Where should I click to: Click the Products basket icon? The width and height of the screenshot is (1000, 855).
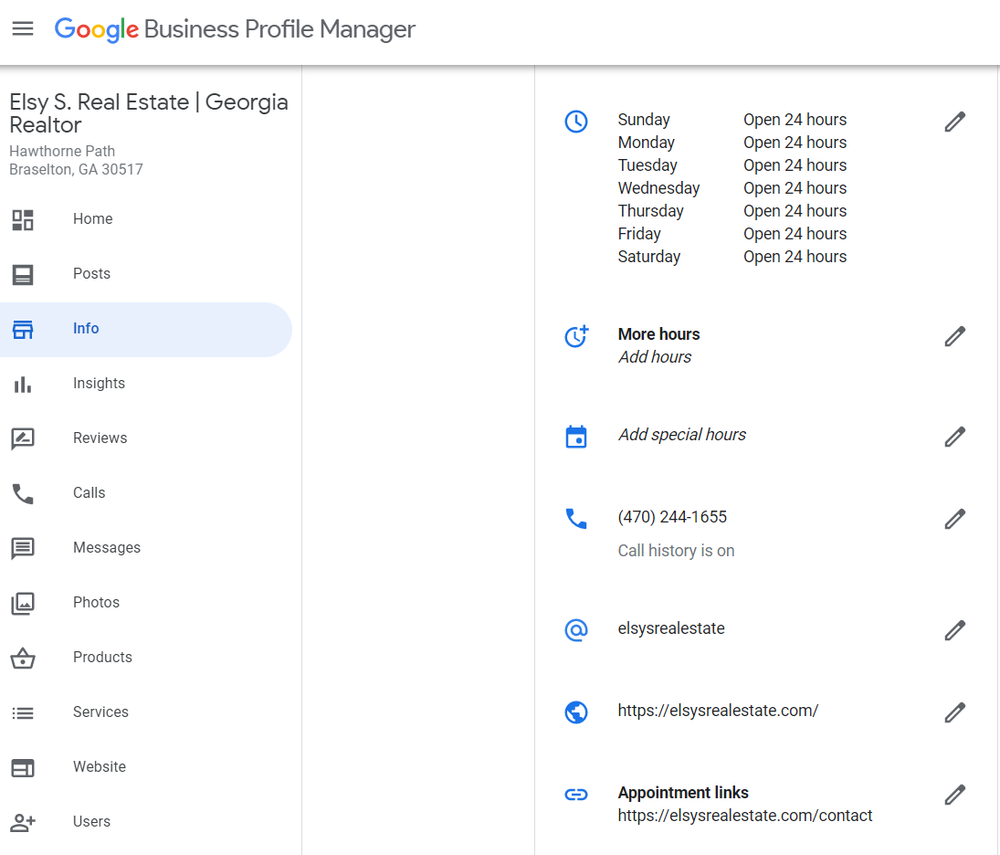tap(23, 658)
